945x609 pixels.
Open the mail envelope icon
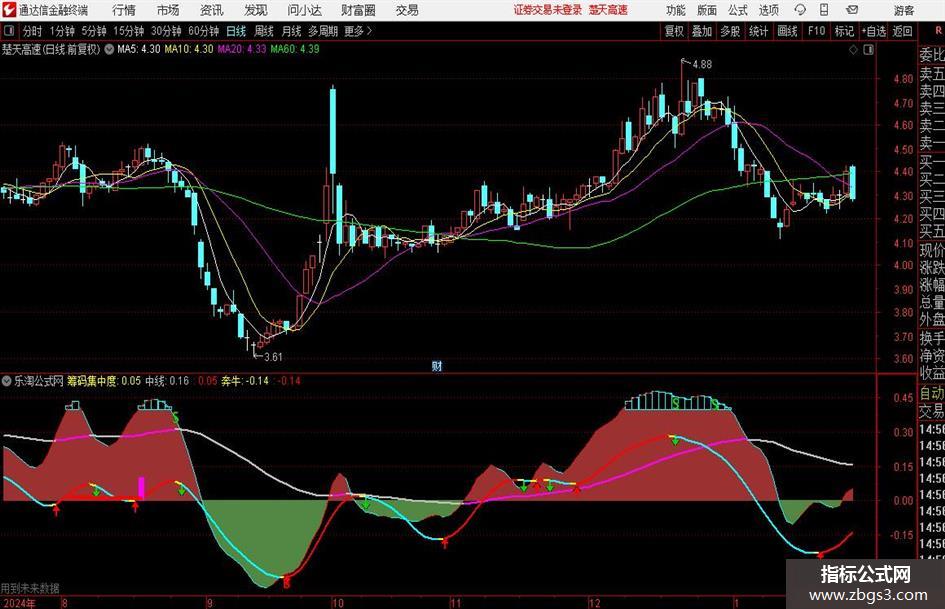click(x=852, y=10)
